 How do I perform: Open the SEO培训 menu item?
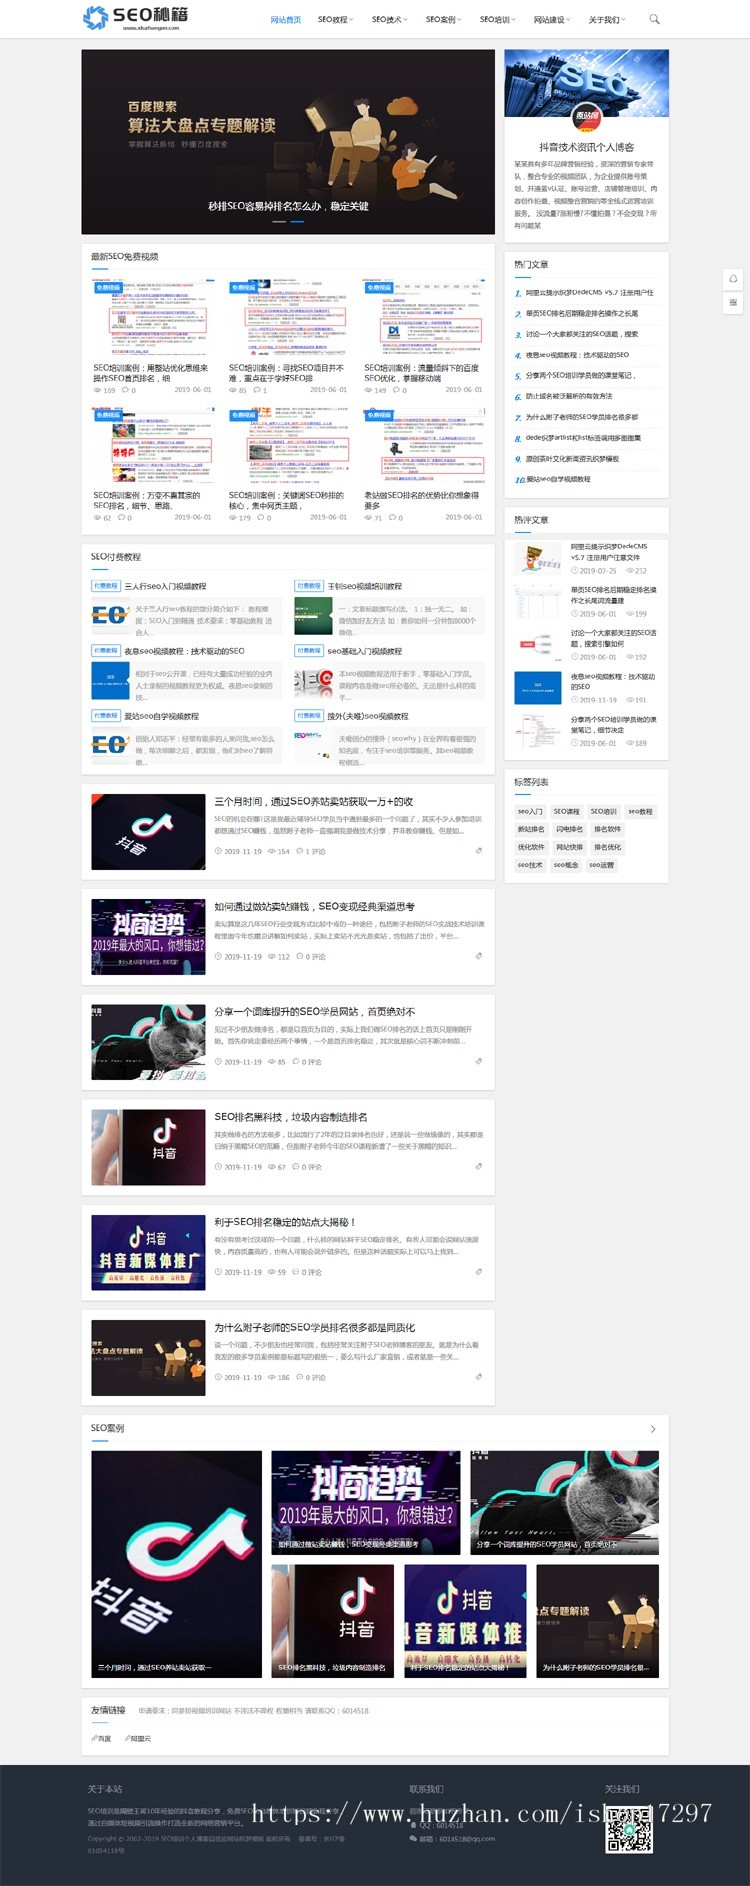click(x=497, y=19)
